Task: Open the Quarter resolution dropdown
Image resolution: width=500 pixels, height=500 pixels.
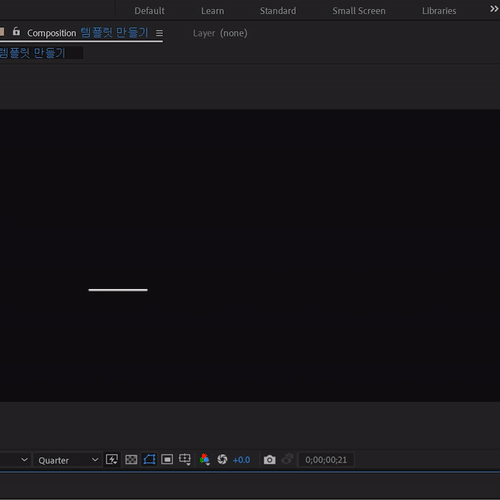Action: pyautogui.click(x=68, y=460)
